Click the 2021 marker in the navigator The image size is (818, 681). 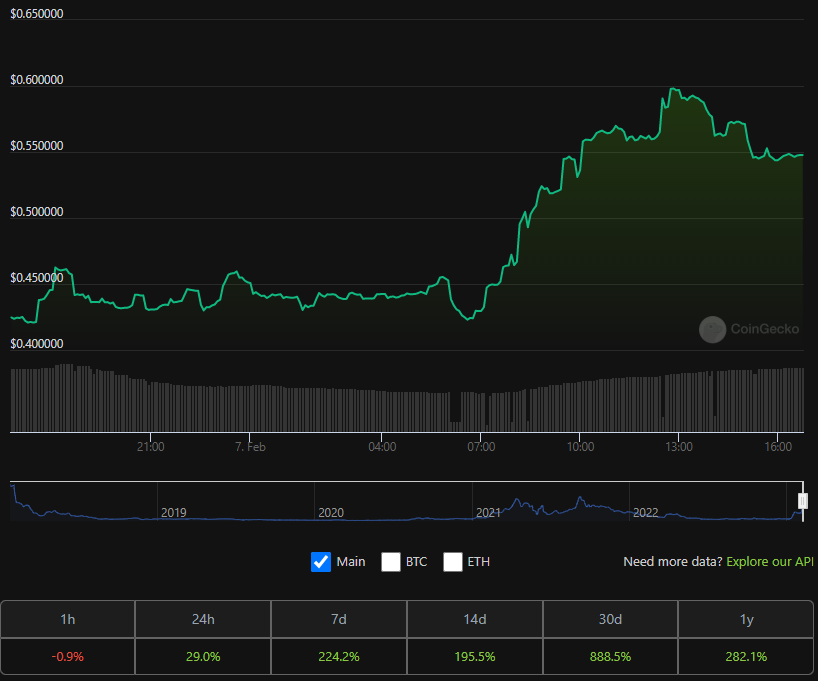(x=488, y=513)
